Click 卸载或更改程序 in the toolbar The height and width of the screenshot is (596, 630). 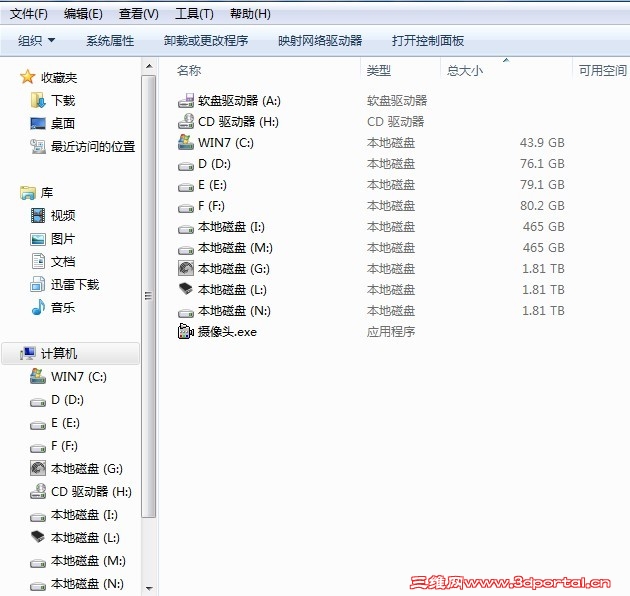pos(206,41)
